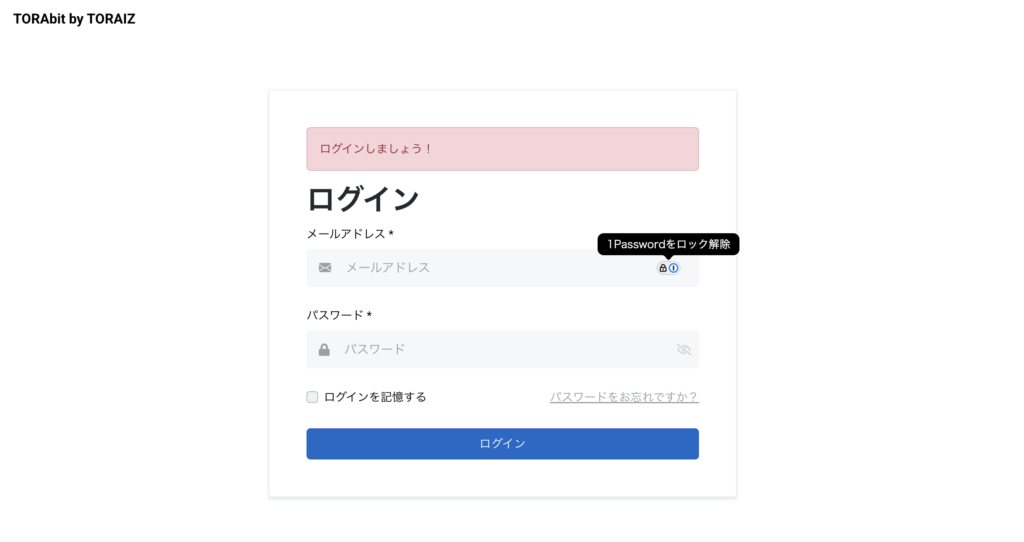Click the blue 1Password logo icon
Screen dimensions: 1024x542
coord(673,268)
